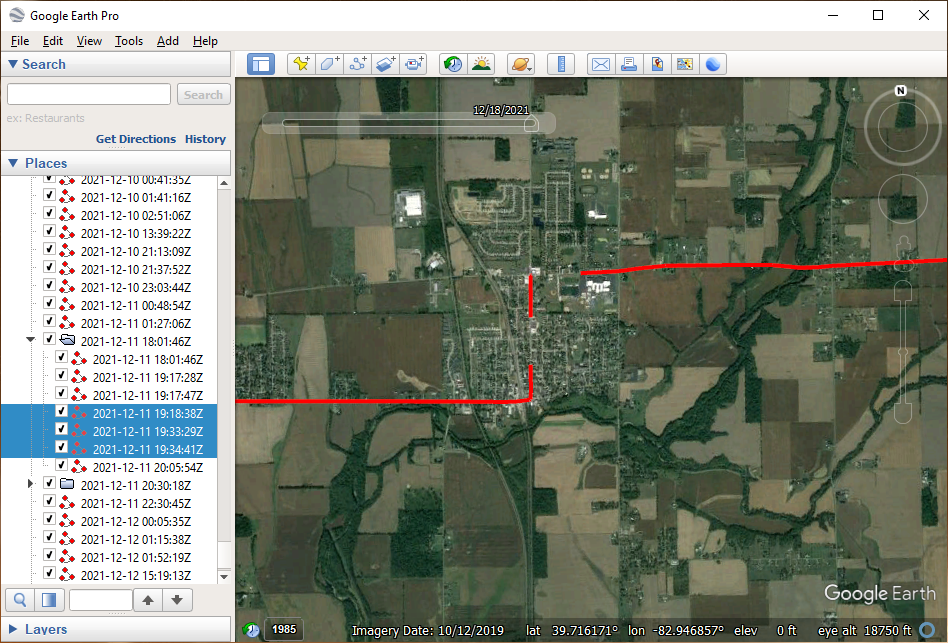Select the path icon of 2021-12-10 01:41:16Z
The image size is (948, 643).
coord(67,197)
